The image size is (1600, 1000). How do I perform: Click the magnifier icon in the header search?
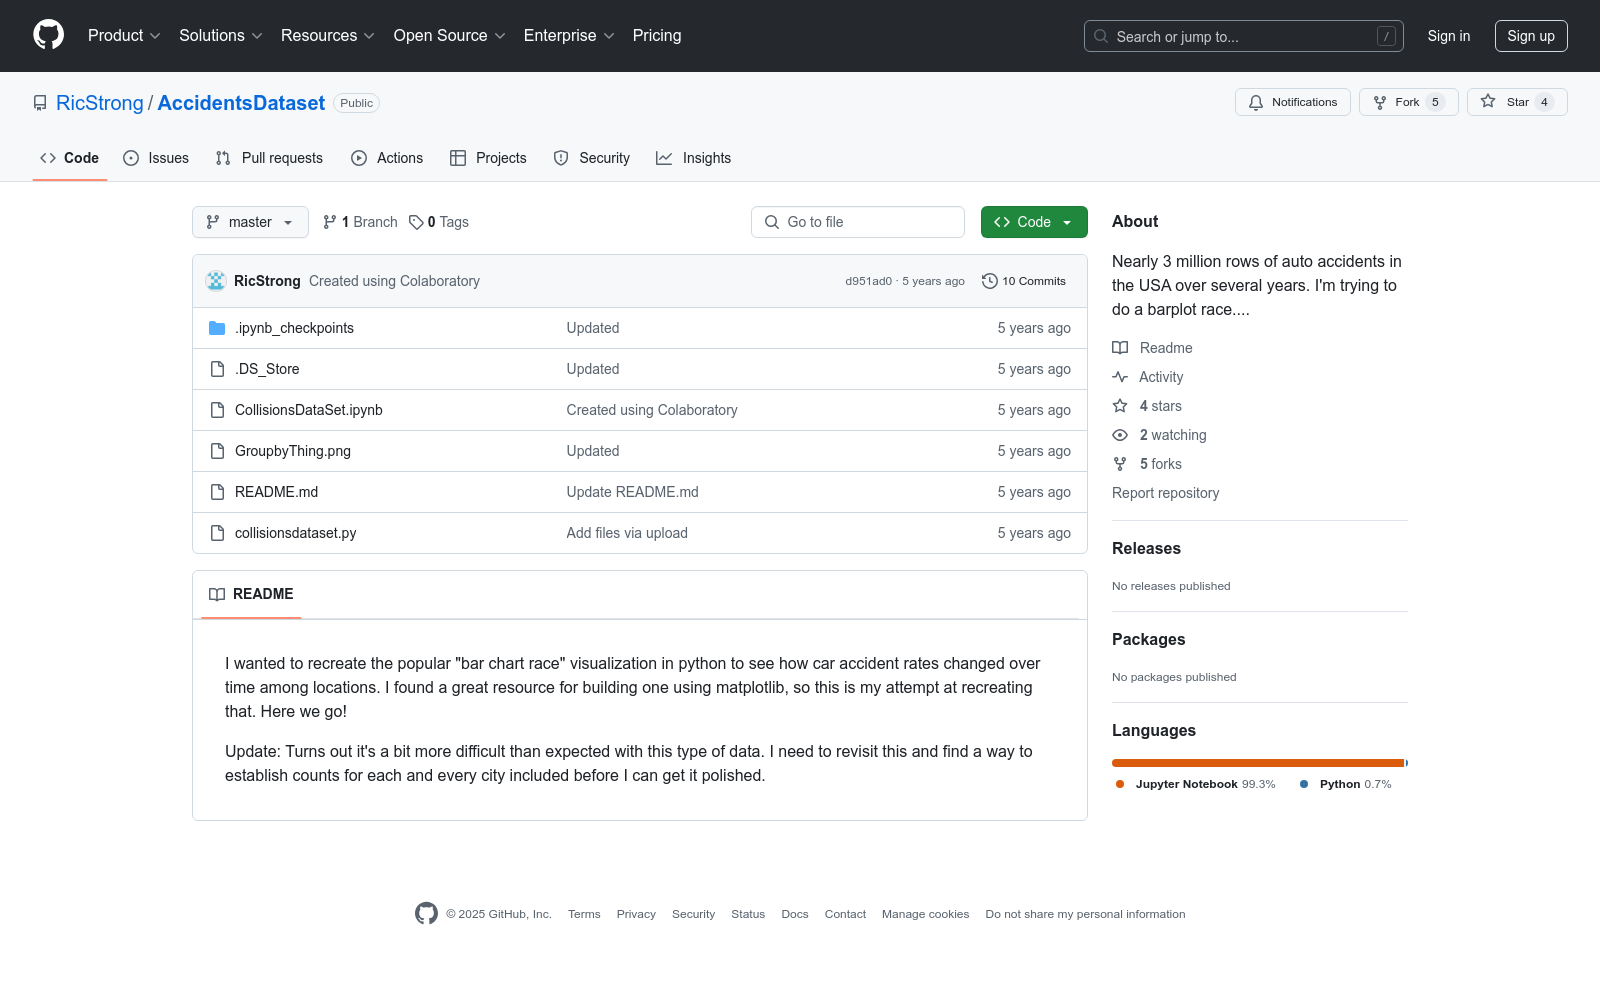point(1101,36)
